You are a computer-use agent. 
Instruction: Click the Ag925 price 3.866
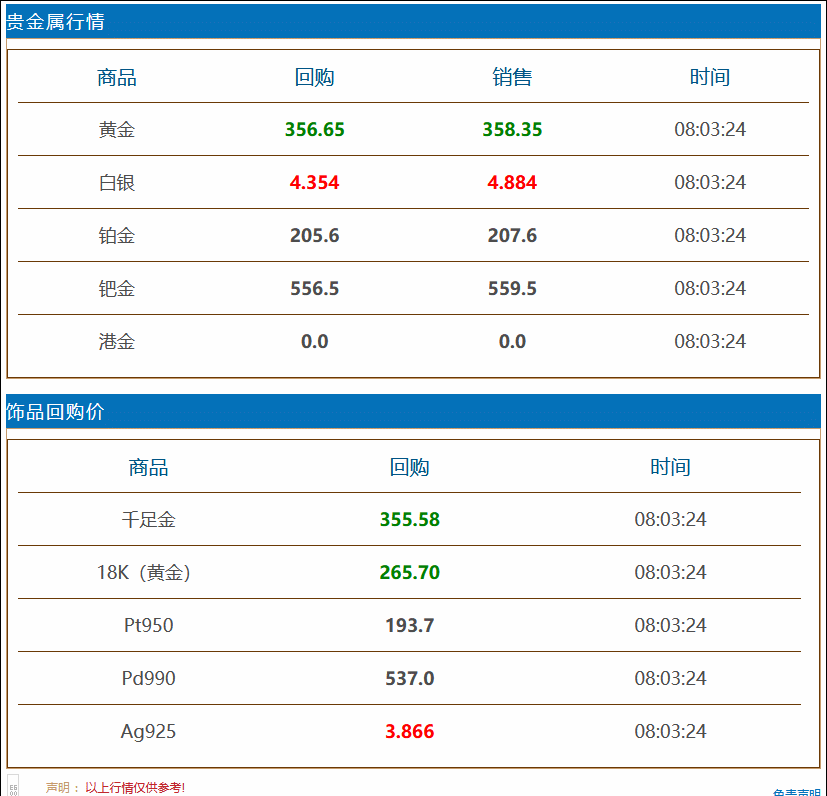pyautogui.click(x=408, y=731)
